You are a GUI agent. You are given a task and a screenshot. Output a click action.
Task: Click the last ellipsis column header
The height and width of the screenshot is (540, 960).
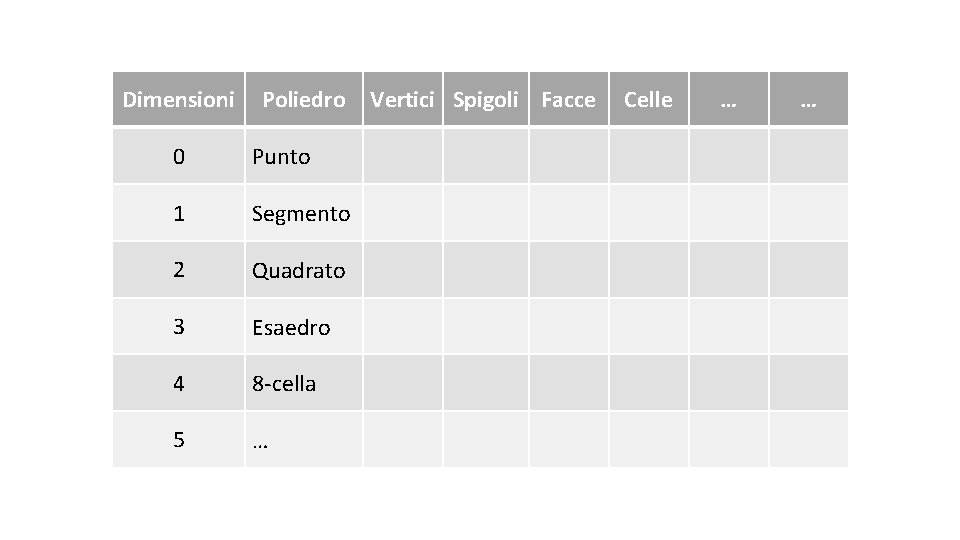point(808,100)
